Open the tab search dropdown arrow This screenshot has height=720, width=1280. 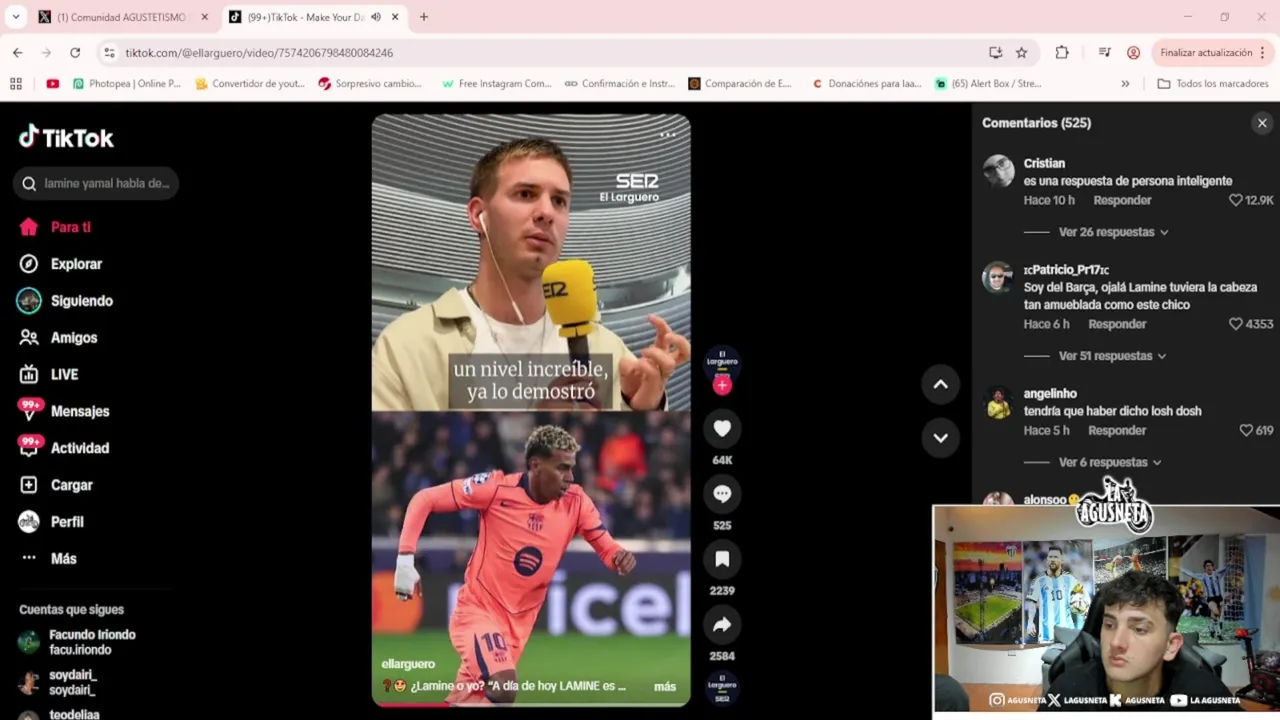[15, 17]
